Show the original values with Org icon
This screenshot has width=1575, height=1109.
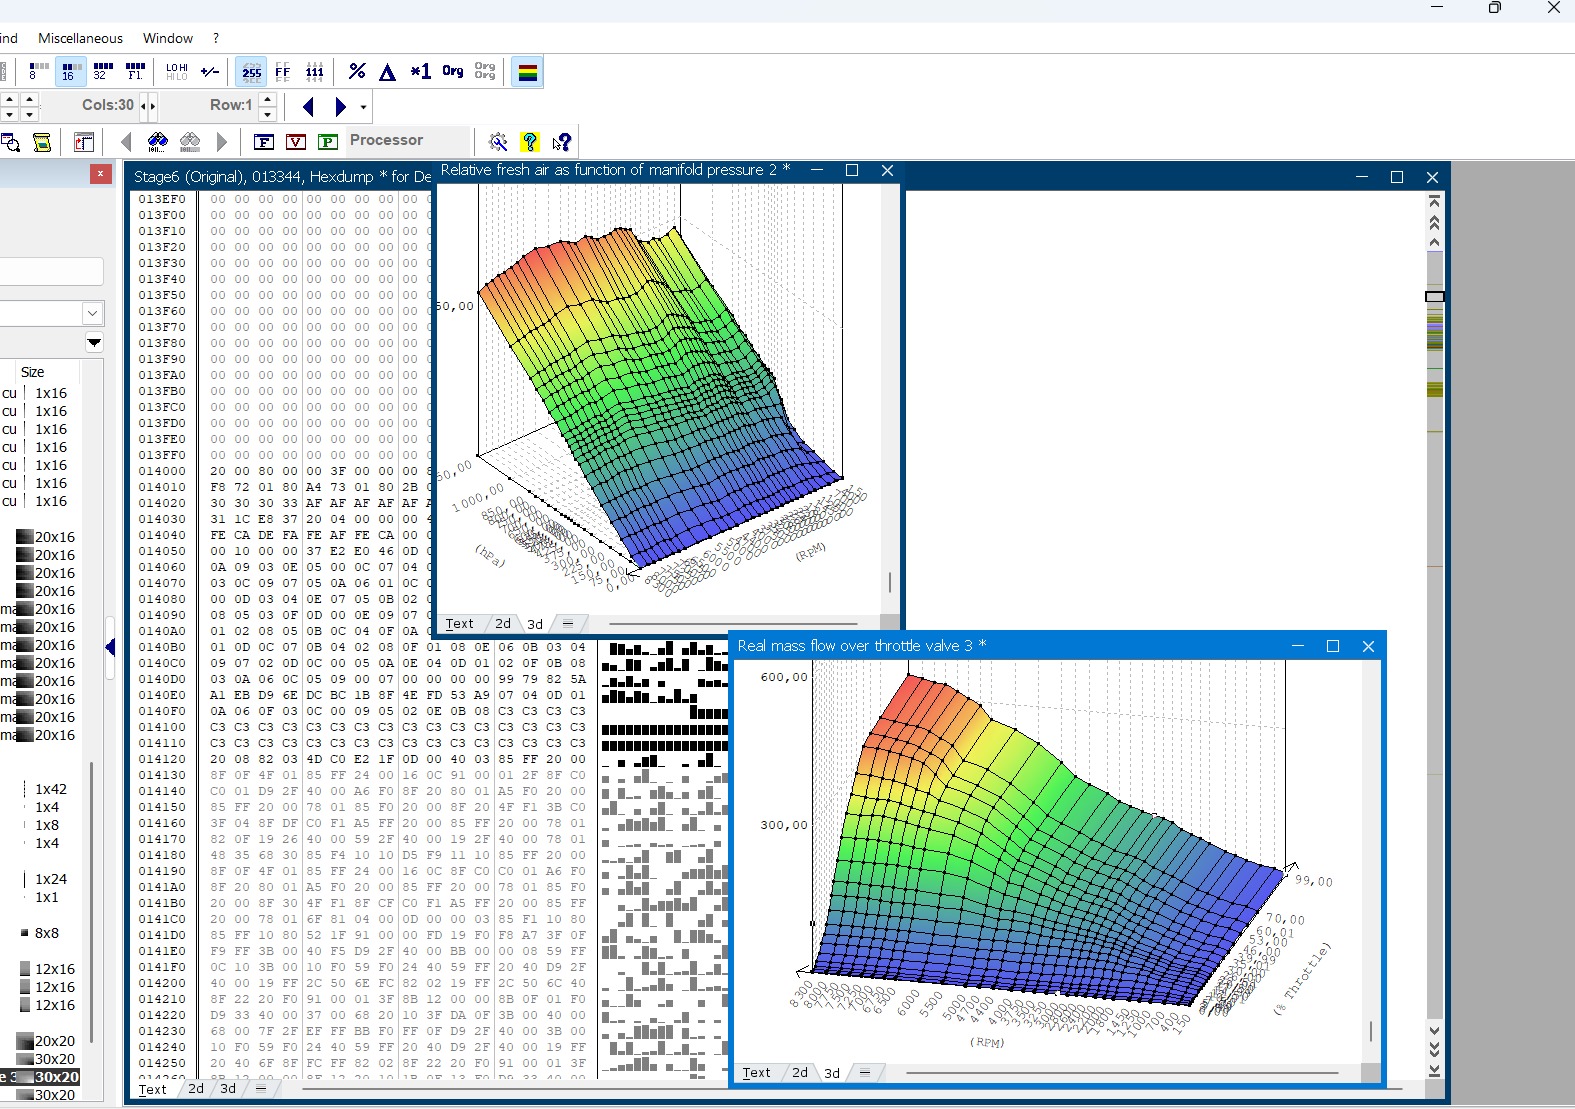pyautogui.click(x=453, y=72)
